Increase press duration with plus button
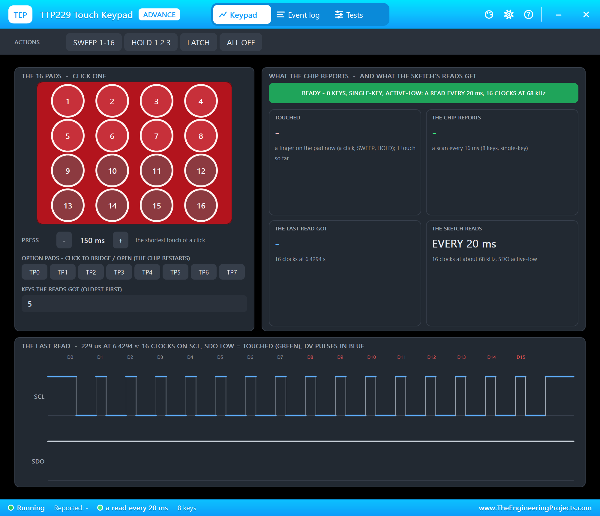 click(120, 240)
